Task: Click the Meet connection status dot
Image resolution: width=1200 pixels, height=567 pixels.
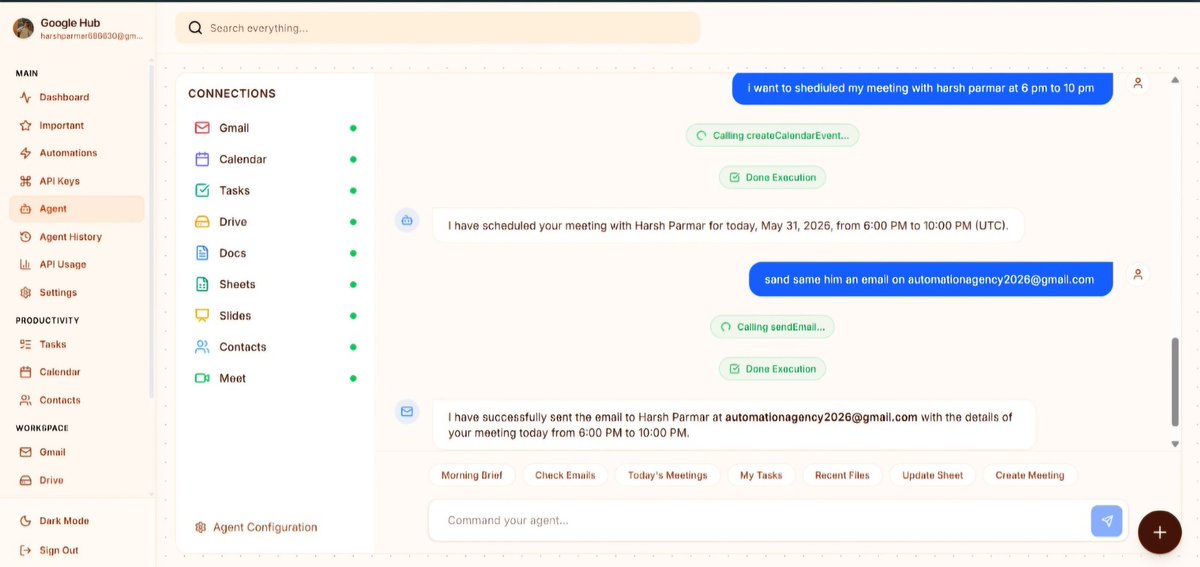Action: [353, 378]
